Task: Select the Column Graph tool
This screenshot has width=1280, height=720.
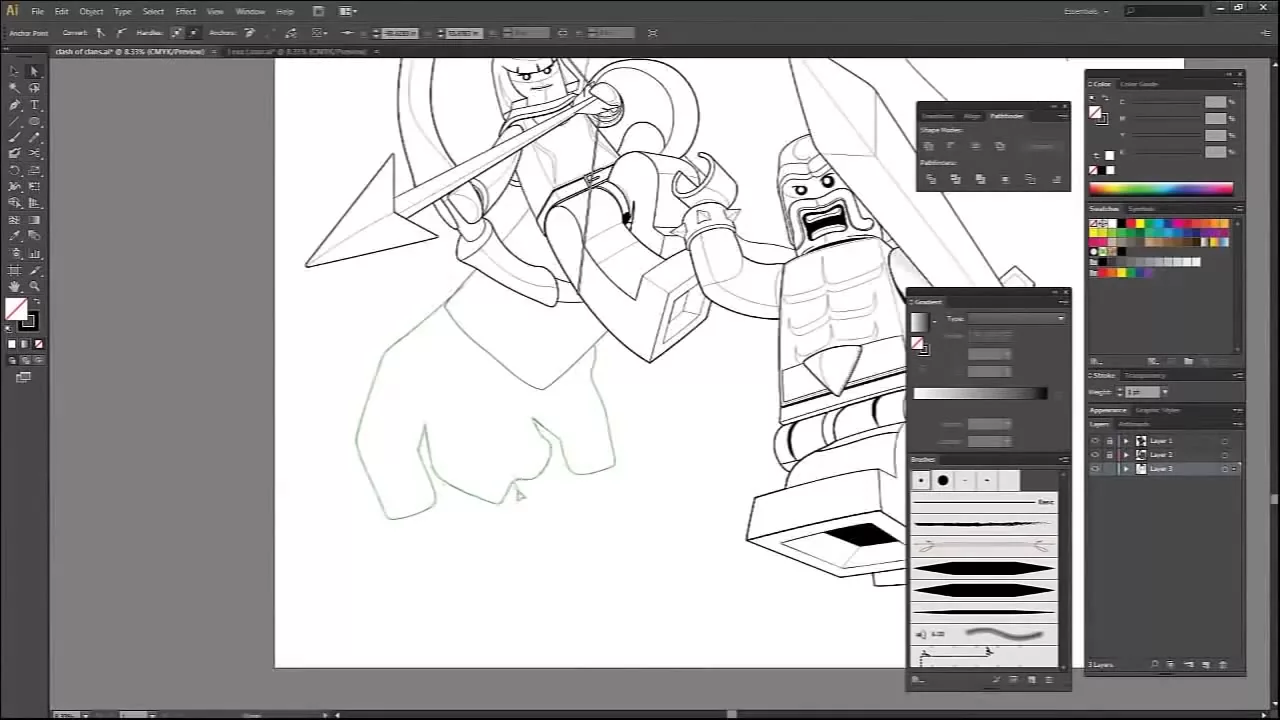Action: (34, 253)
